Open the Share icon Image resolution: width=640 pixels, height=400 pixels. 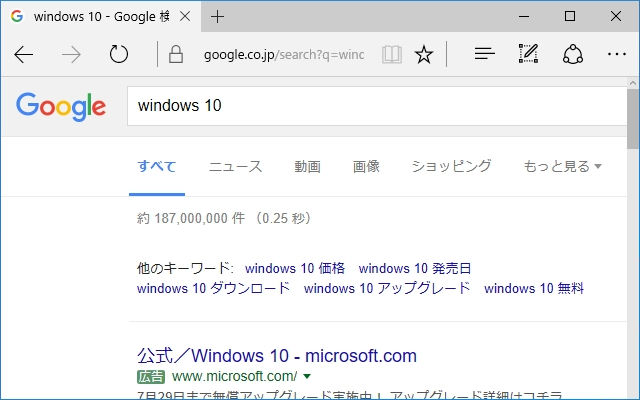(x=573, y=54)
